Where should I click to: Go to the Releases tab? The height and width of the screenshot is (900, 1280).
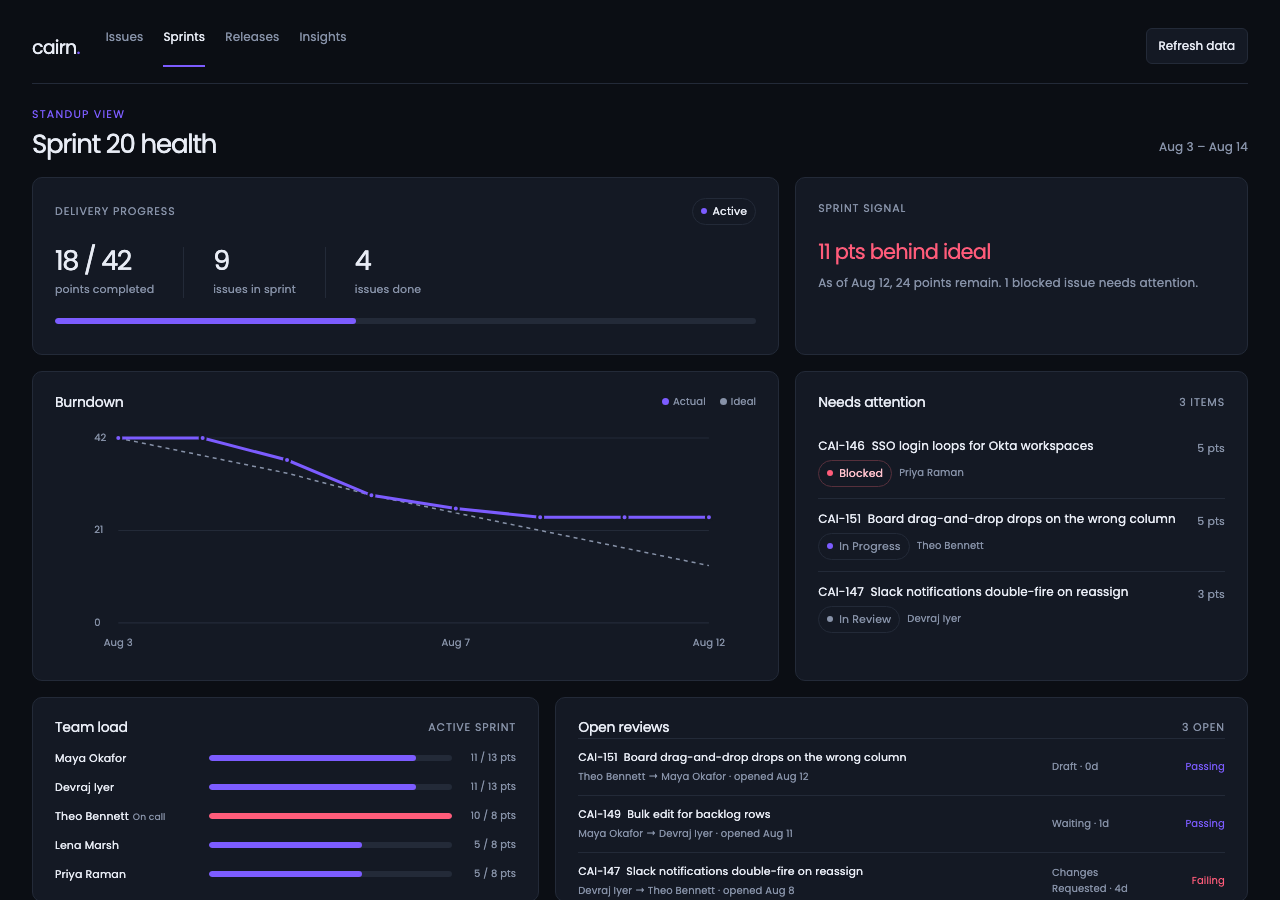click(252, 37)
